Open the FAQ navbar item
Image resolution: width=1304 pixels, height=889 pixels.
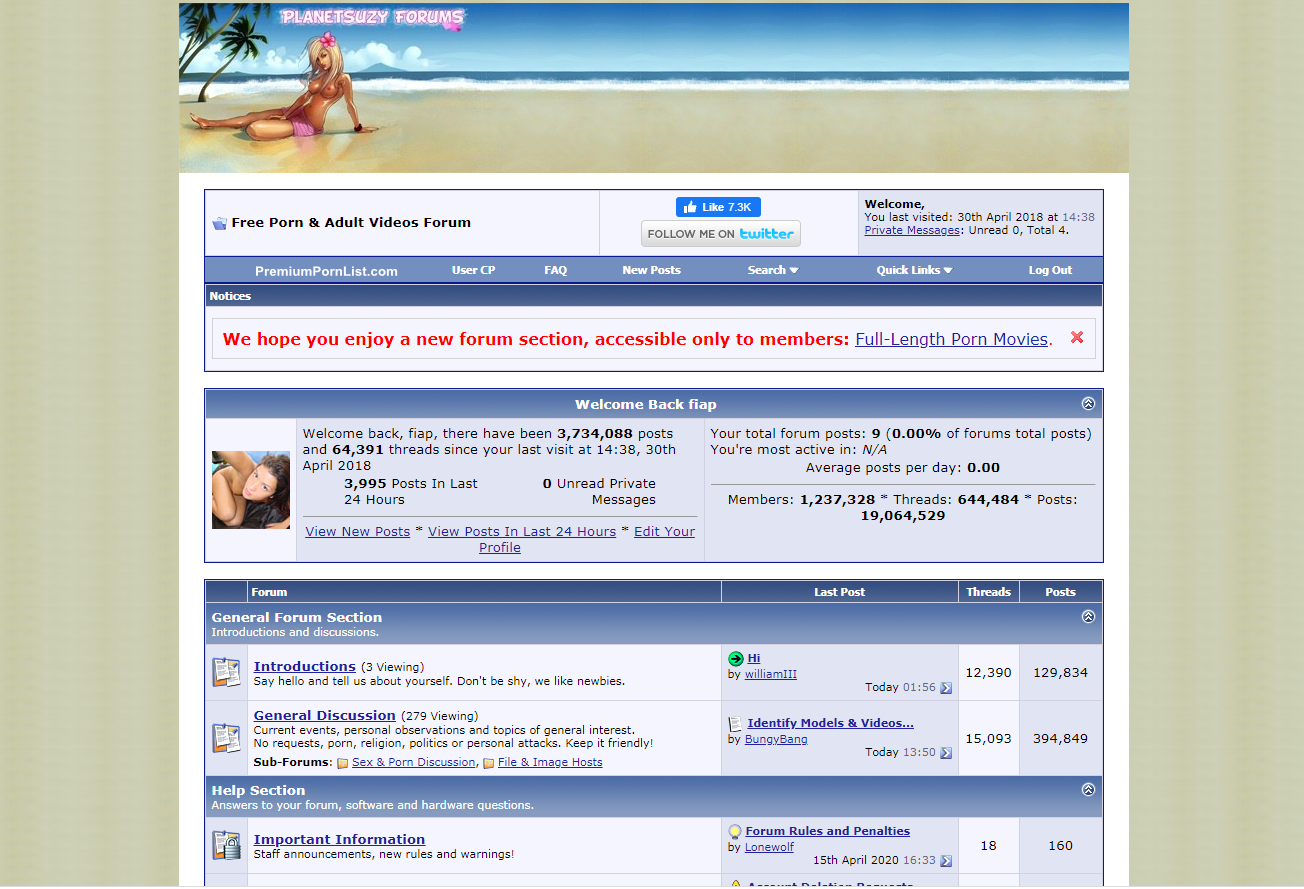point(555,270)
